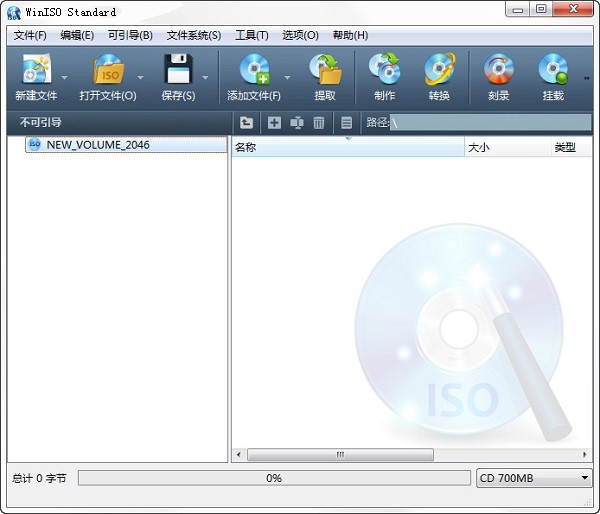Show more toolbar items via overflow chevron
Image resolution: width=600 pixels, height=514 pixels.
(587, 78)
